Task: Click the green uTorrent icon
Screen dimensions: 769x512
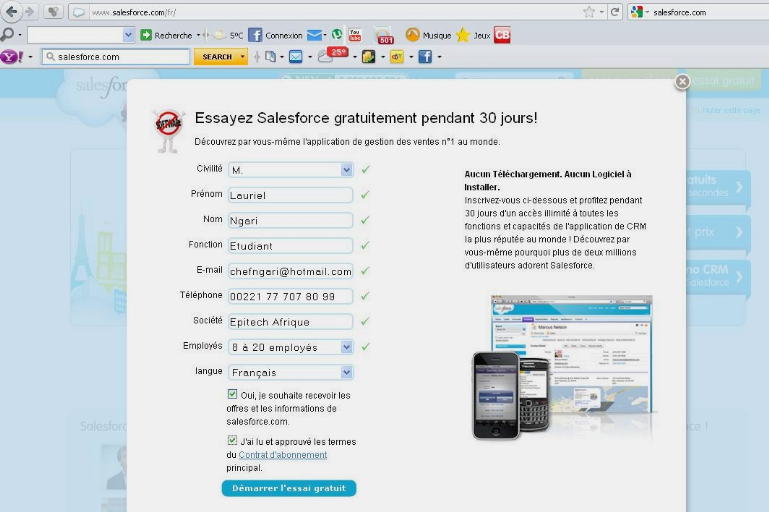Action: [x=337, y=34]
